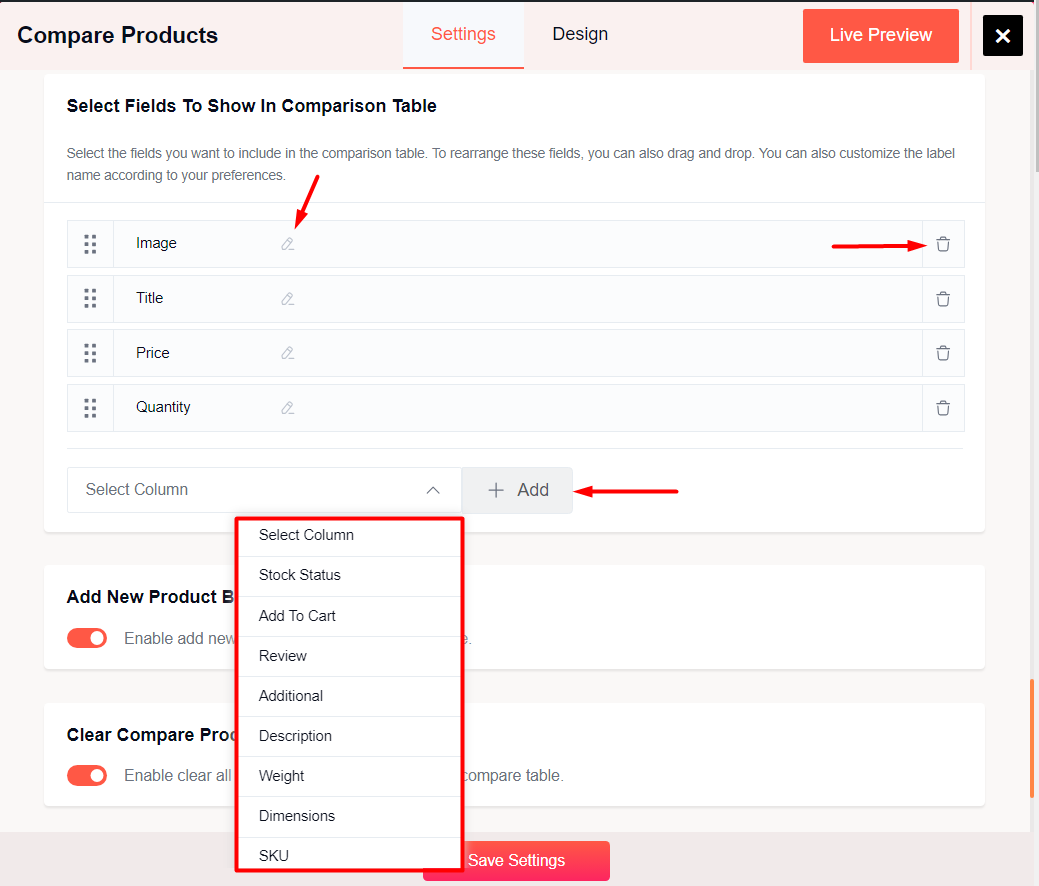This screenshot has width=1039, height=886.
Task: Turn off Clear Compare Products toggle
Action: (87, 775)
